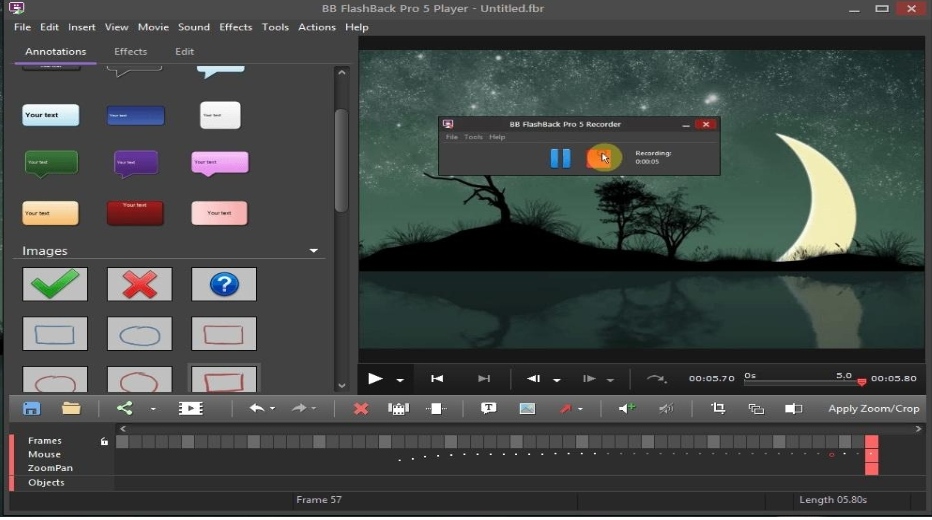Select the Annotations tab
Image resolution: width=932 pixels, height=520 pixels.
tap(55, 52)
